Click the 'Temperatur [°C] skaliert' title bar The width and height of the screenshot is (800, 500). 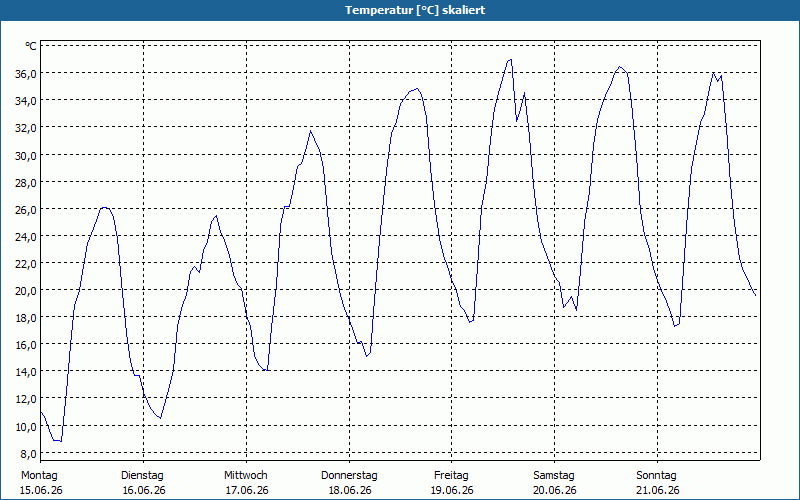400,10
